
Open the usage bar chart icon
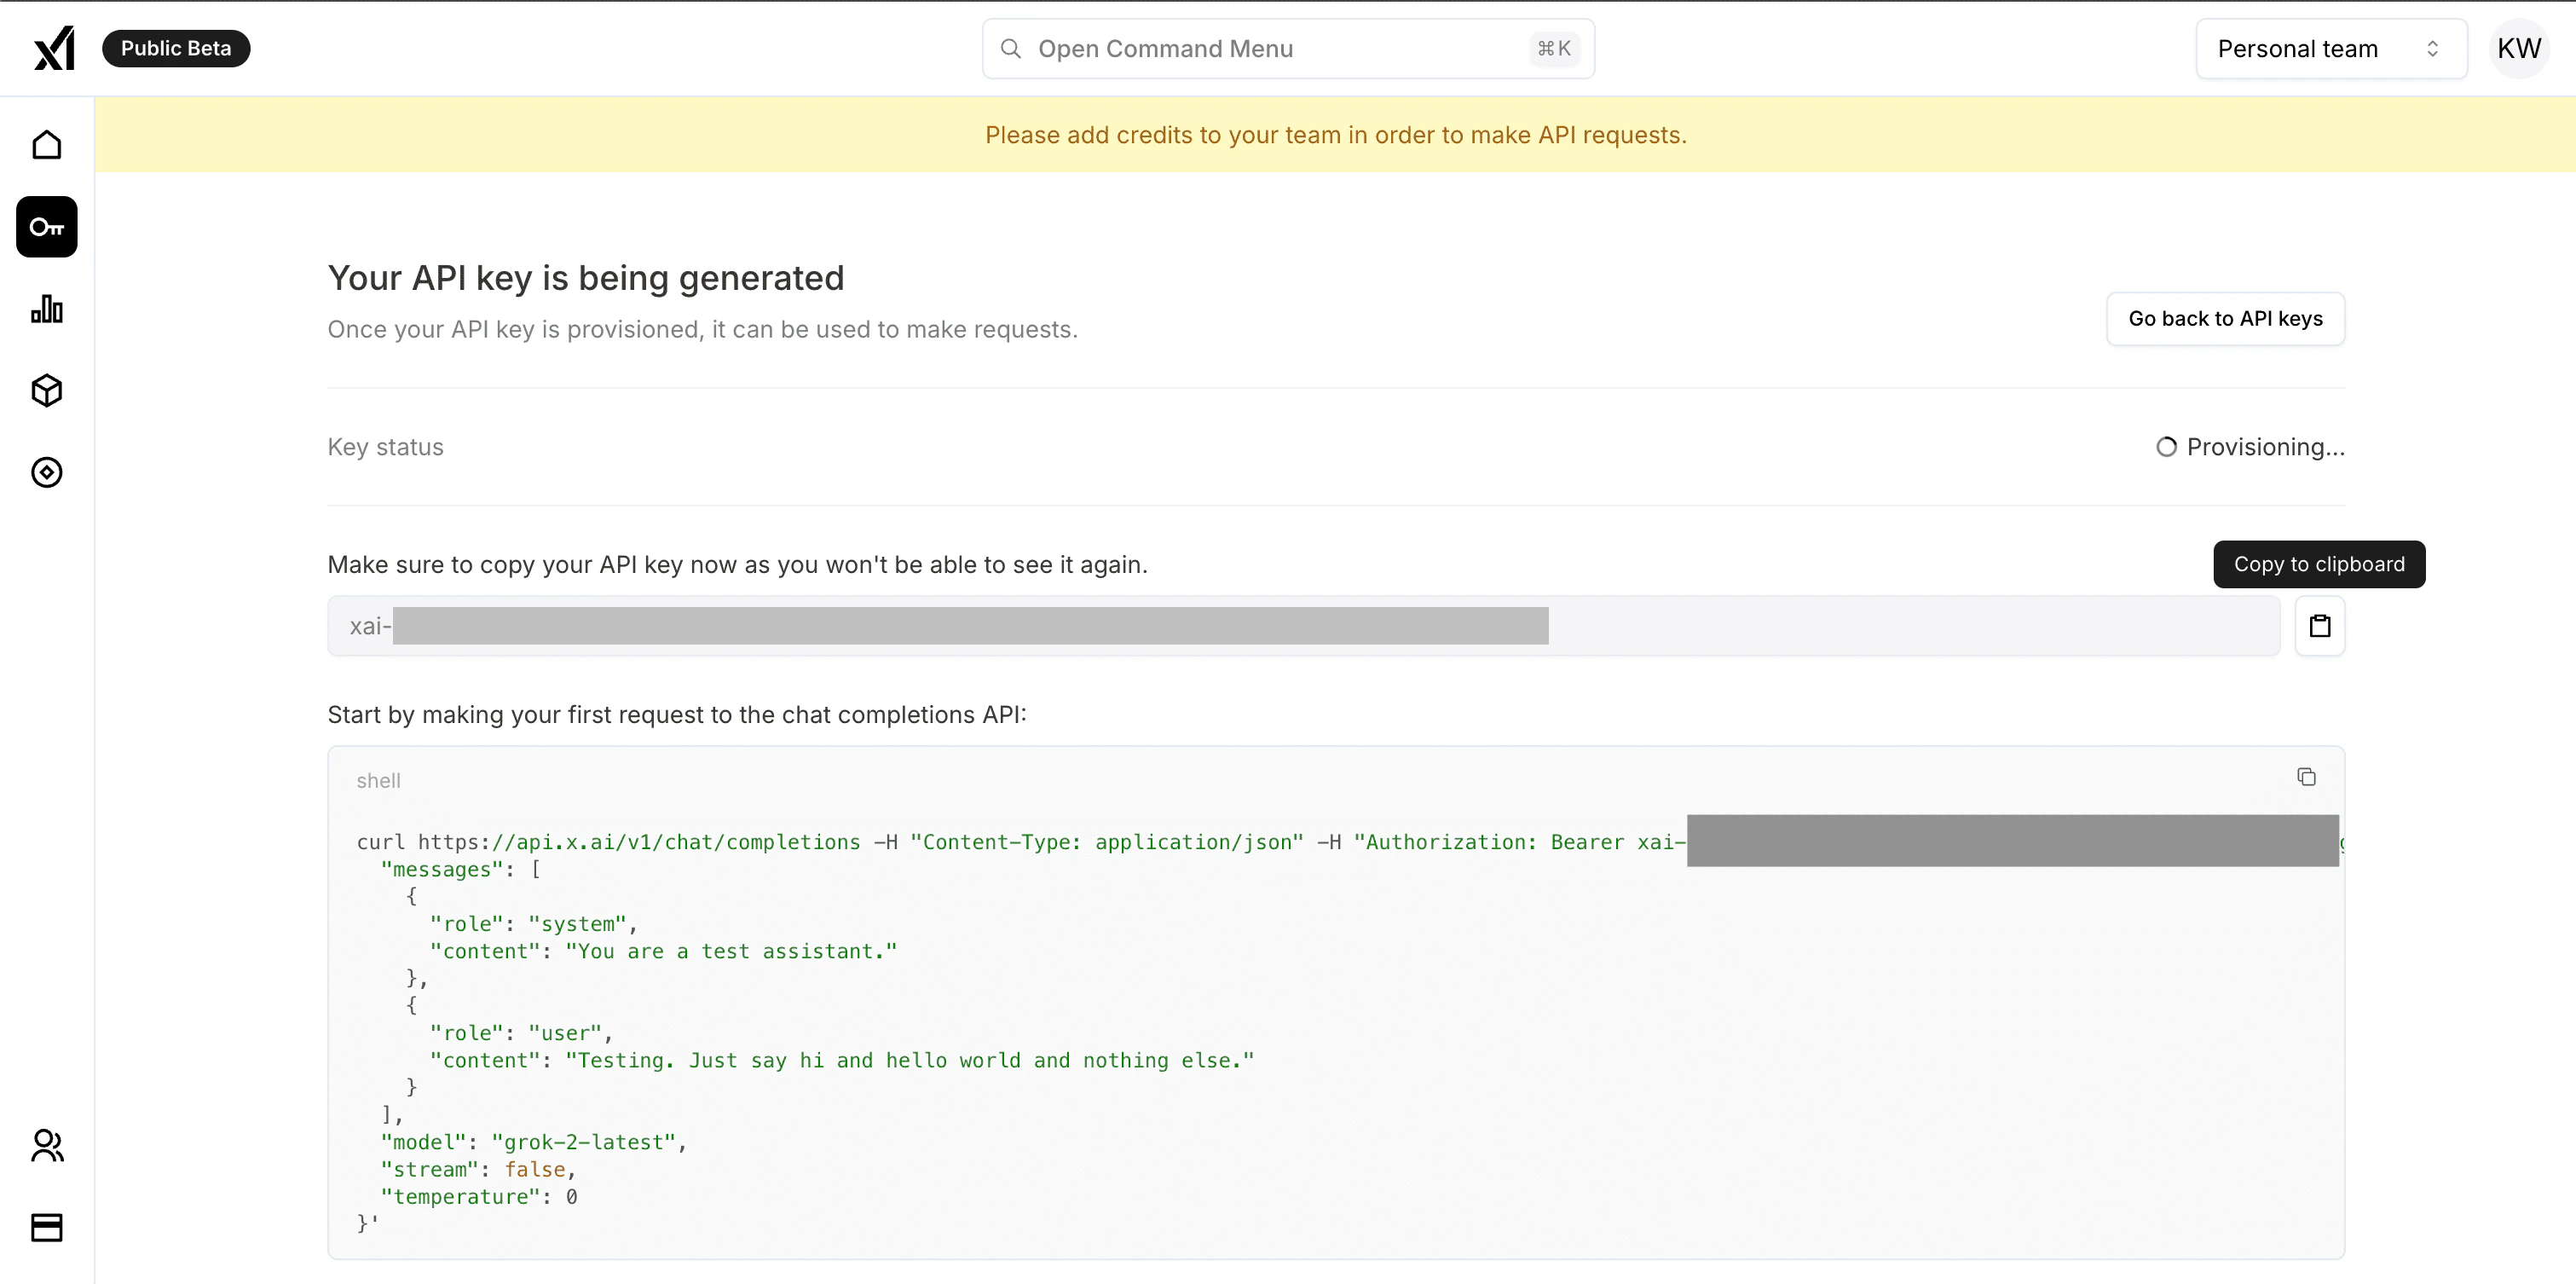coord(47,309)
